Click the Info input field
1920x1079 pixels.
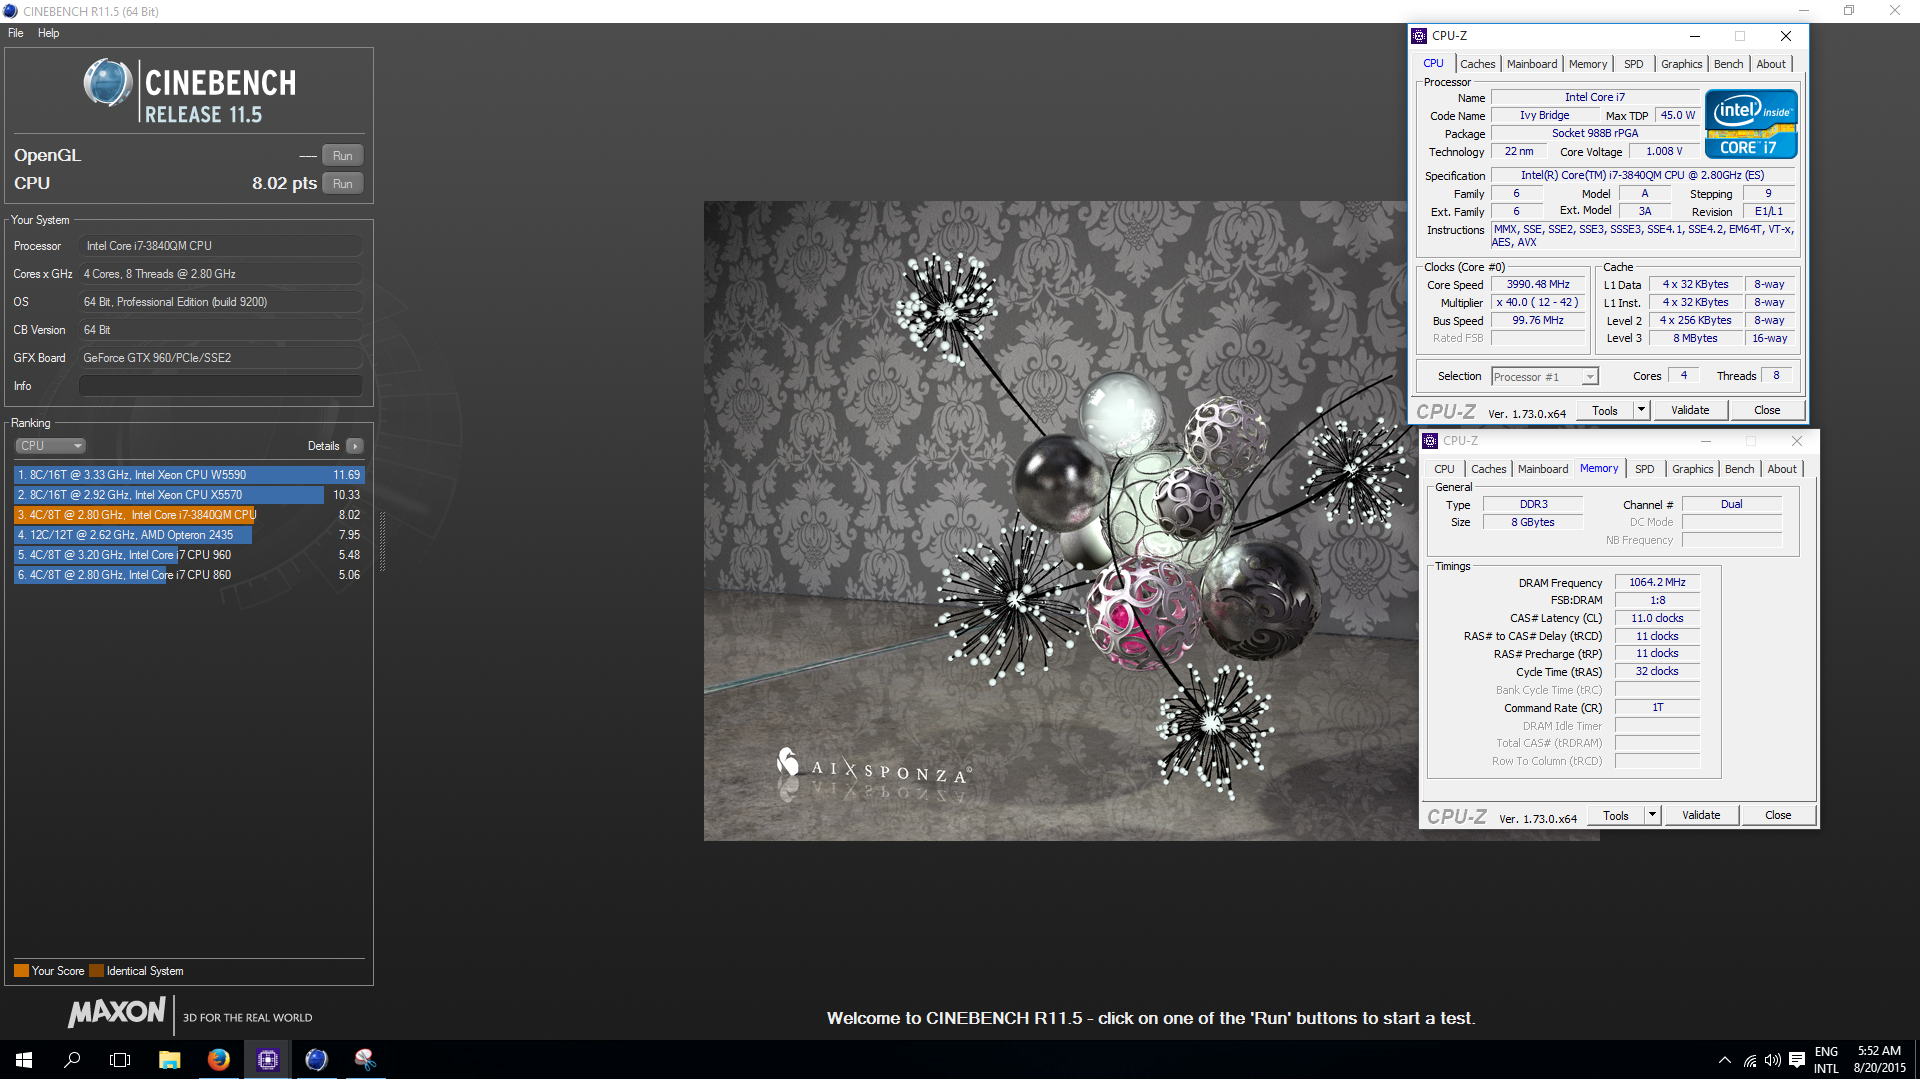[x=220, y=386]
